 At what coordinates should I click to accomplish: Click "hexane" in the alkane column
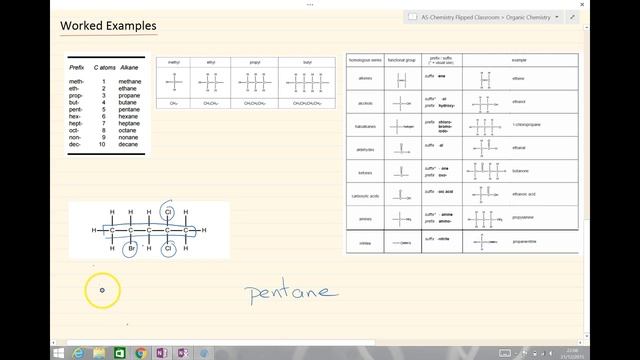pyautogui.click(x=128, y=116)
